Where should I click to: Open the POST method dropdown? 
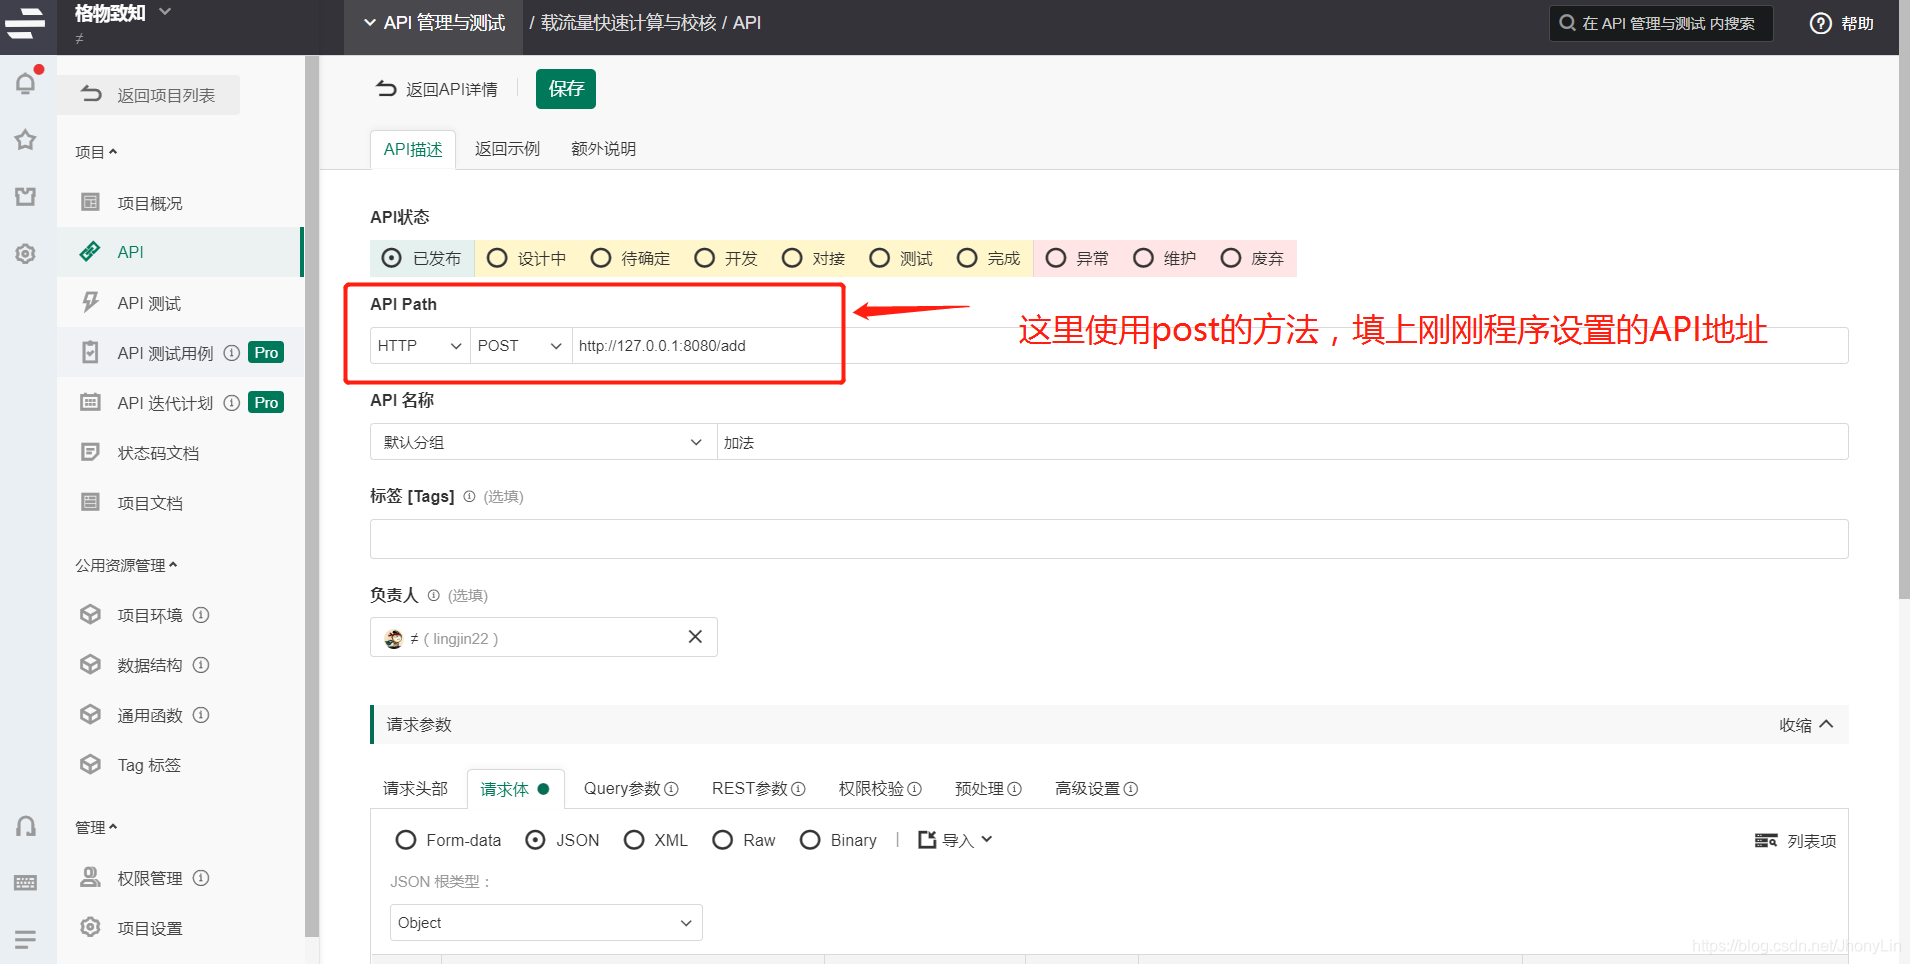point(521,346)
